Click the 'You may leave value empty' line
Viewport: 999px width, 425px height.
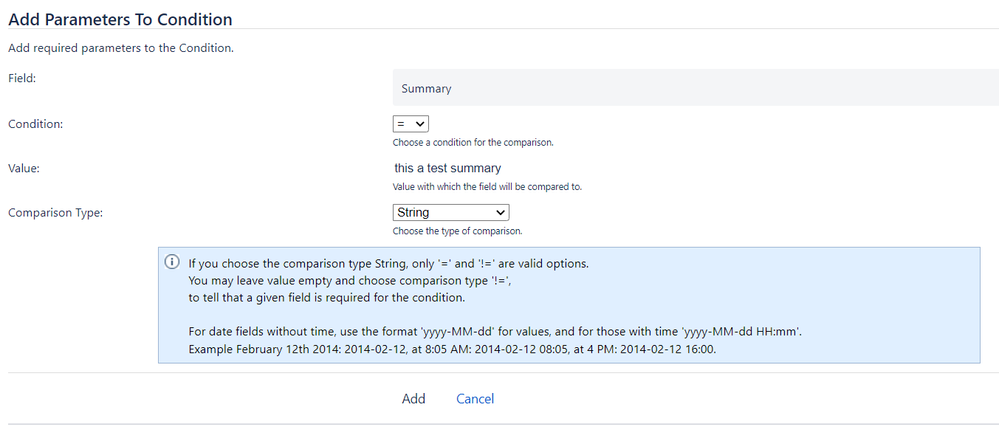click(x=354, y=280)
